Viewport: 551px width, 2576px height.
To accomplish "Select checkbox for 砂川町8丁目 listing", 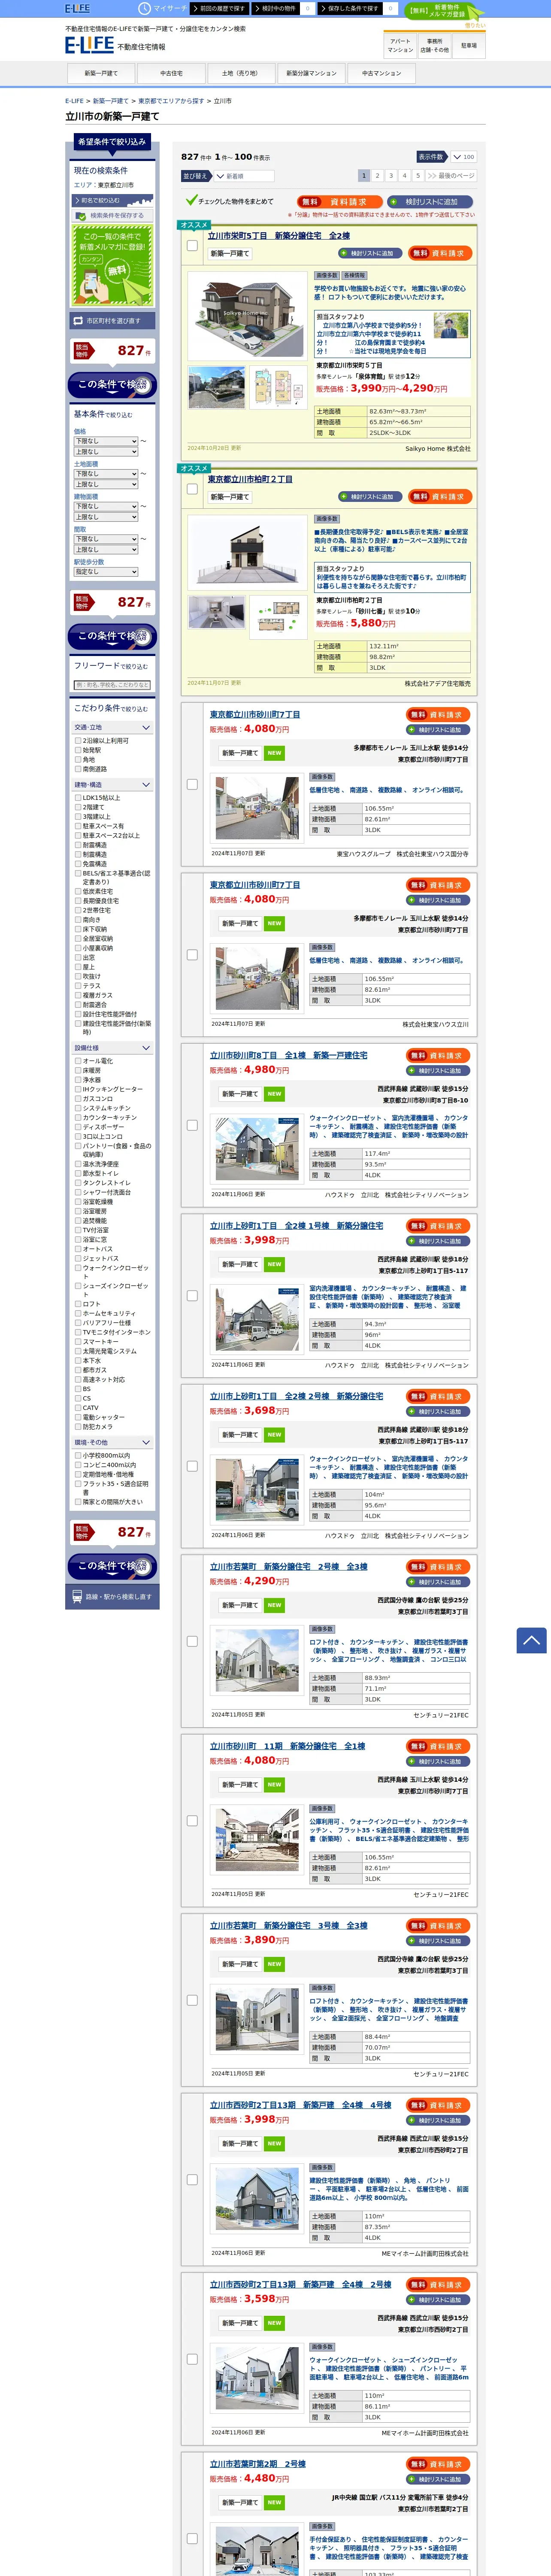I will [x=192, y=1125].
